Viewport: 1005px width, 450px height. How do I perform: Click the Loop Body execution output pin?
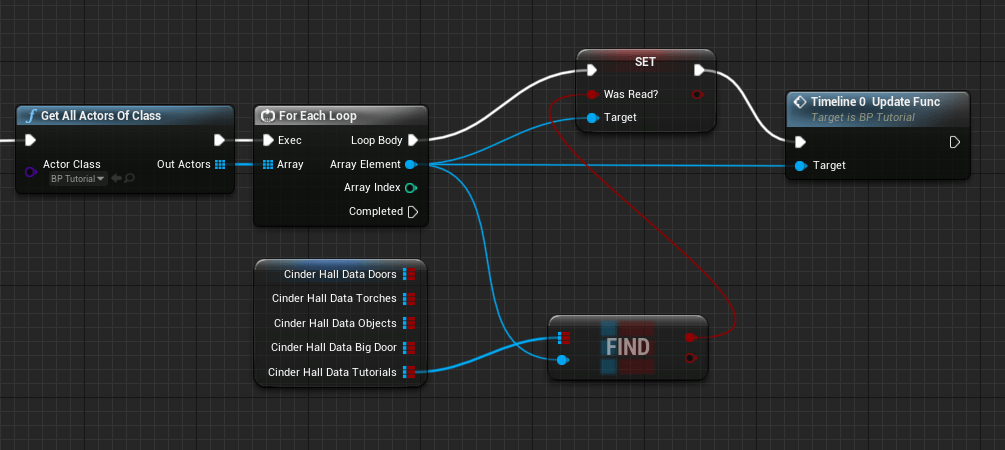(x=413, y=140)
